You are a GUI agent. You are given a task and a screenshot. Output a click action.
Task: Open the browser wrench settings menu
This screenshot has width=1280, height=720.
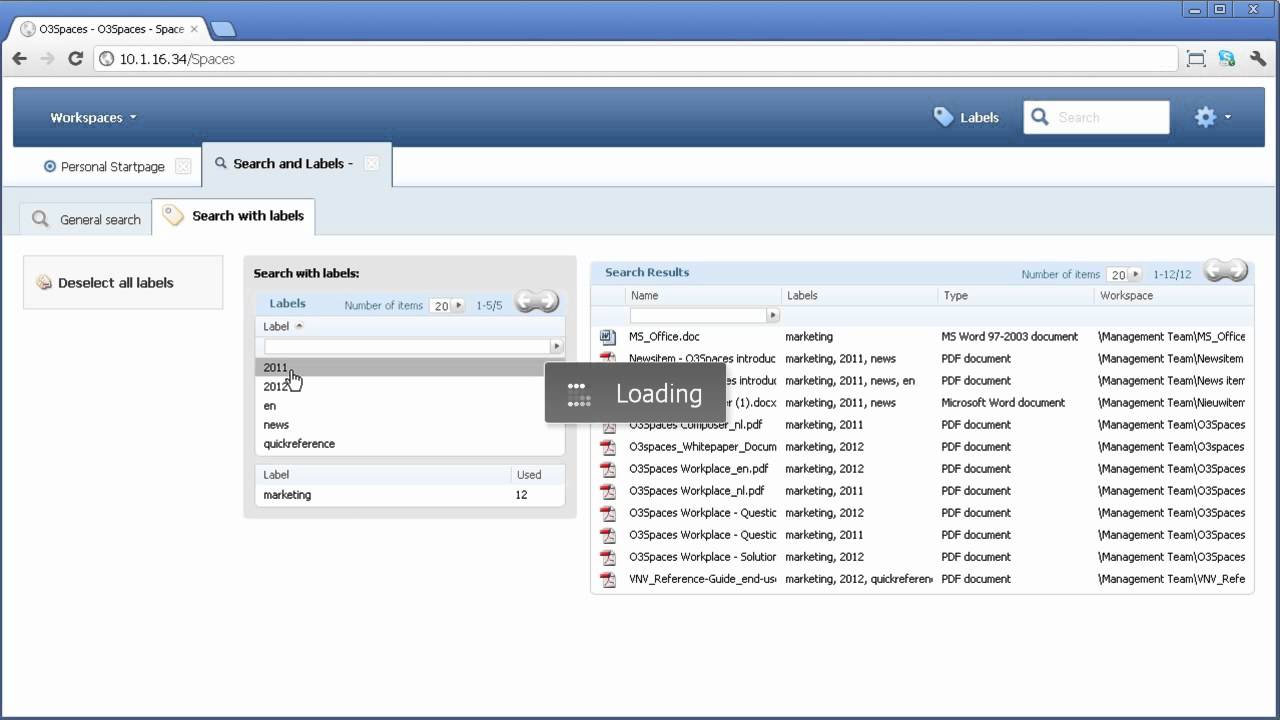1258,59
